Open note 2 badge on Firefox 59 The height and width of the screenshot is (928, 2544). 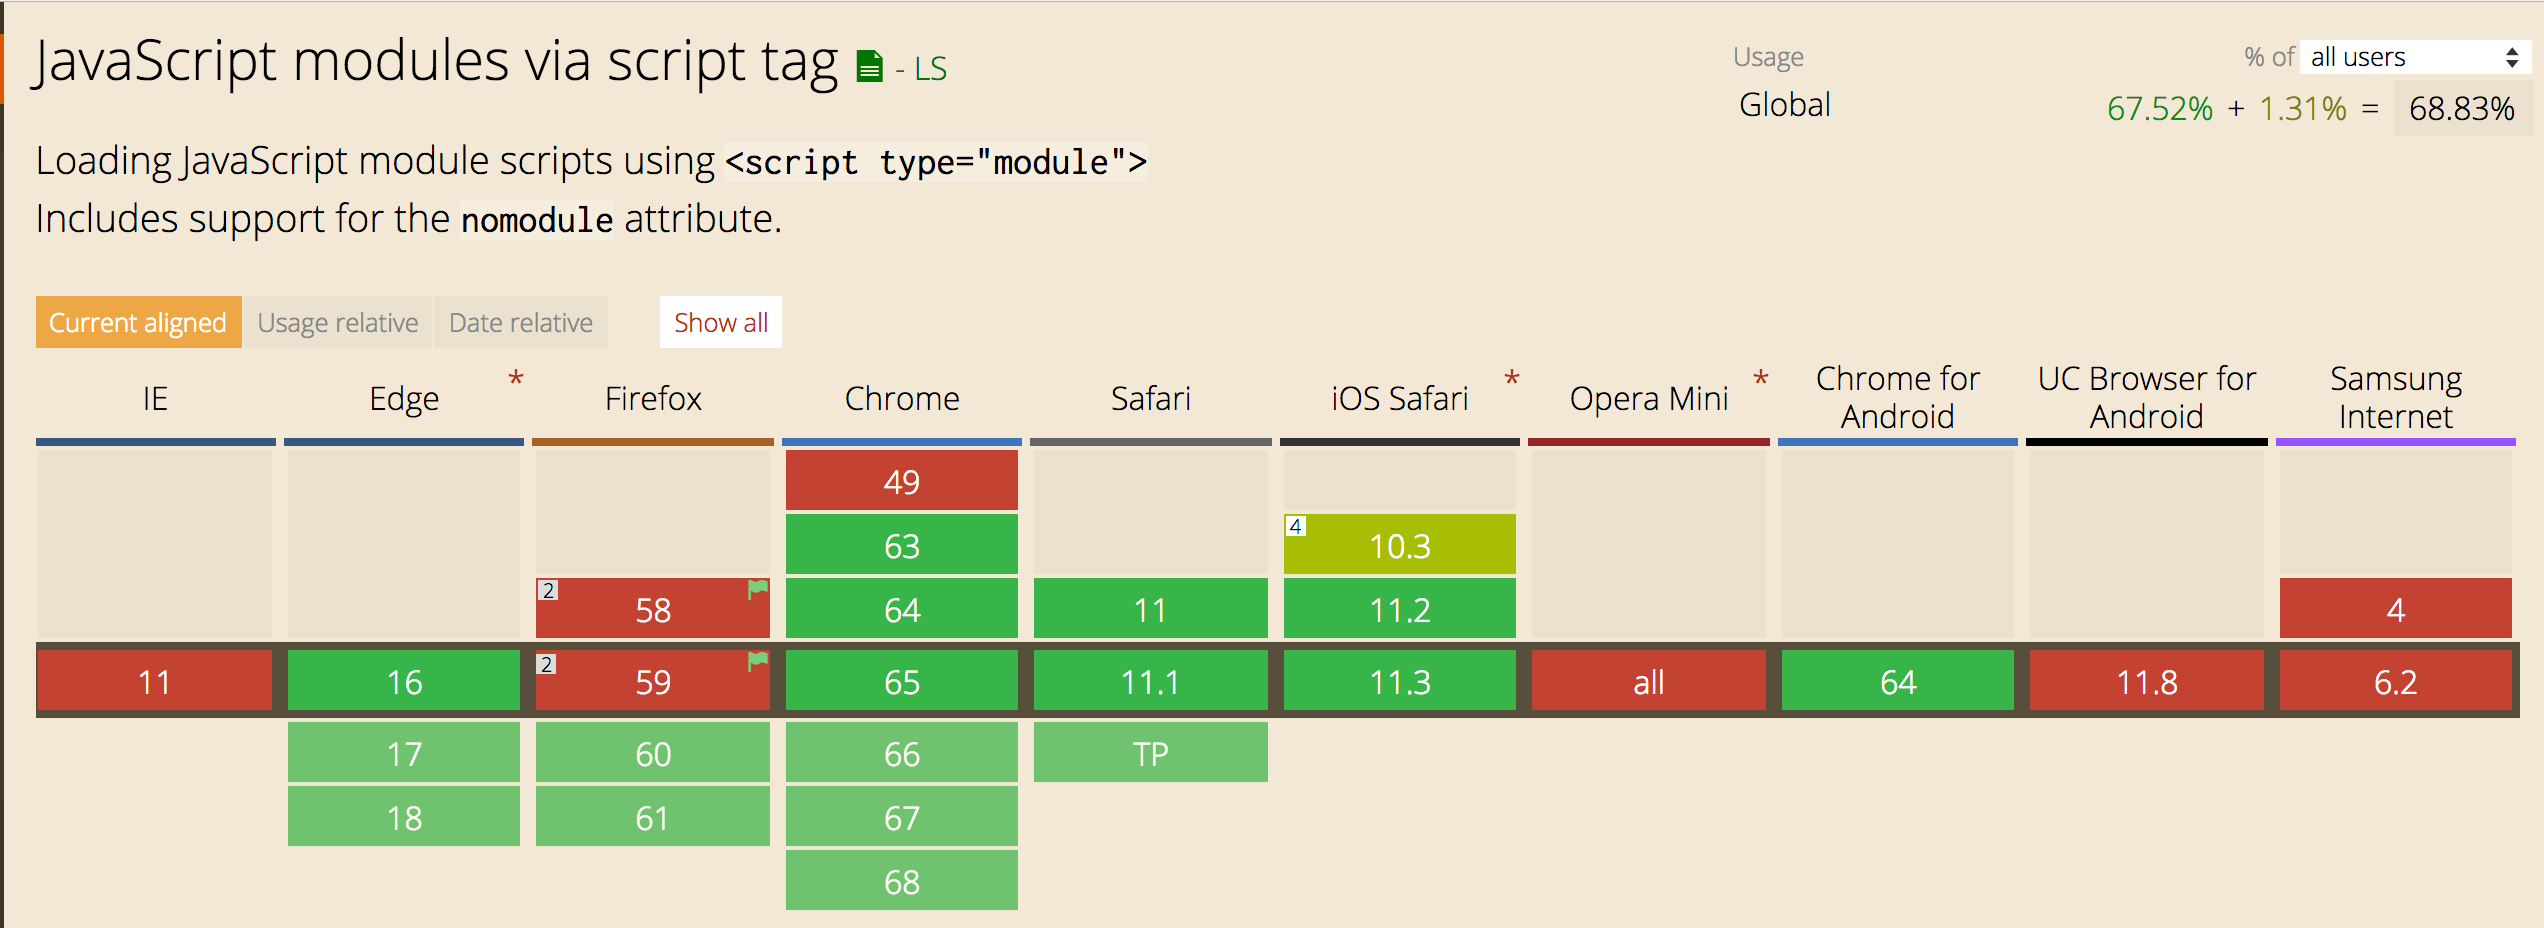(x=547, y=664)
